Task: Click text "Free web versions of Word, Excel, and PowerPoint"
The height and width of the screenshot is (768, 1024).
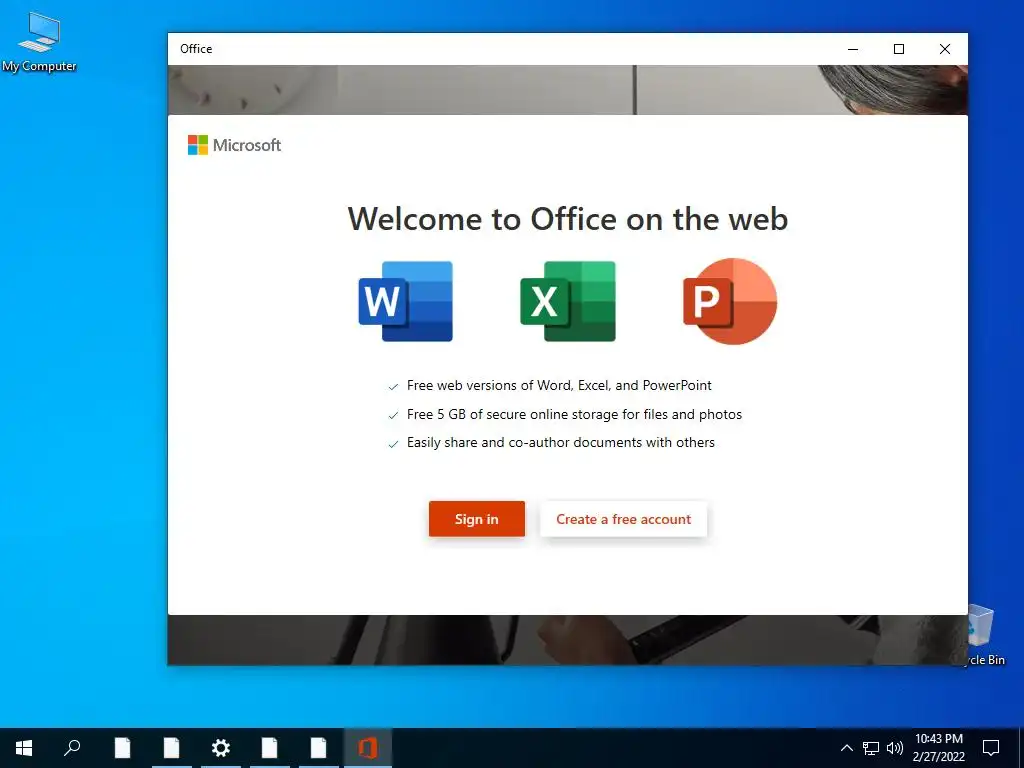Action: click(x=559, y=385)
